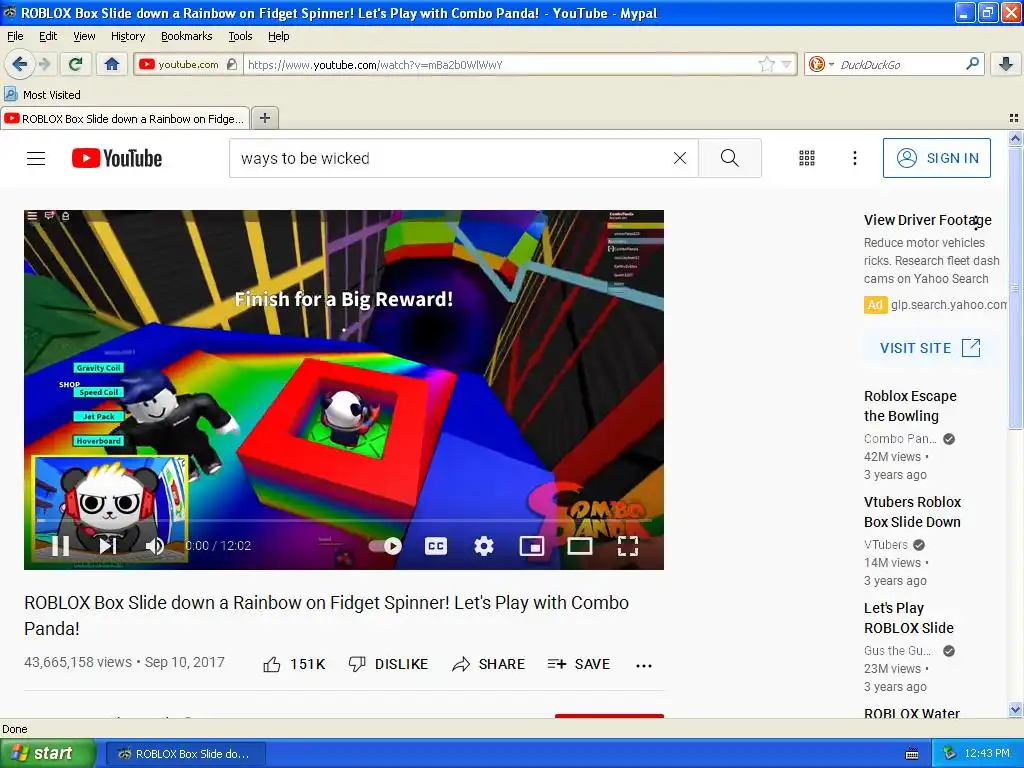Open the File menu
Image resolution: width=1024 pixels, height=768 pixels.
pos(15,36)
